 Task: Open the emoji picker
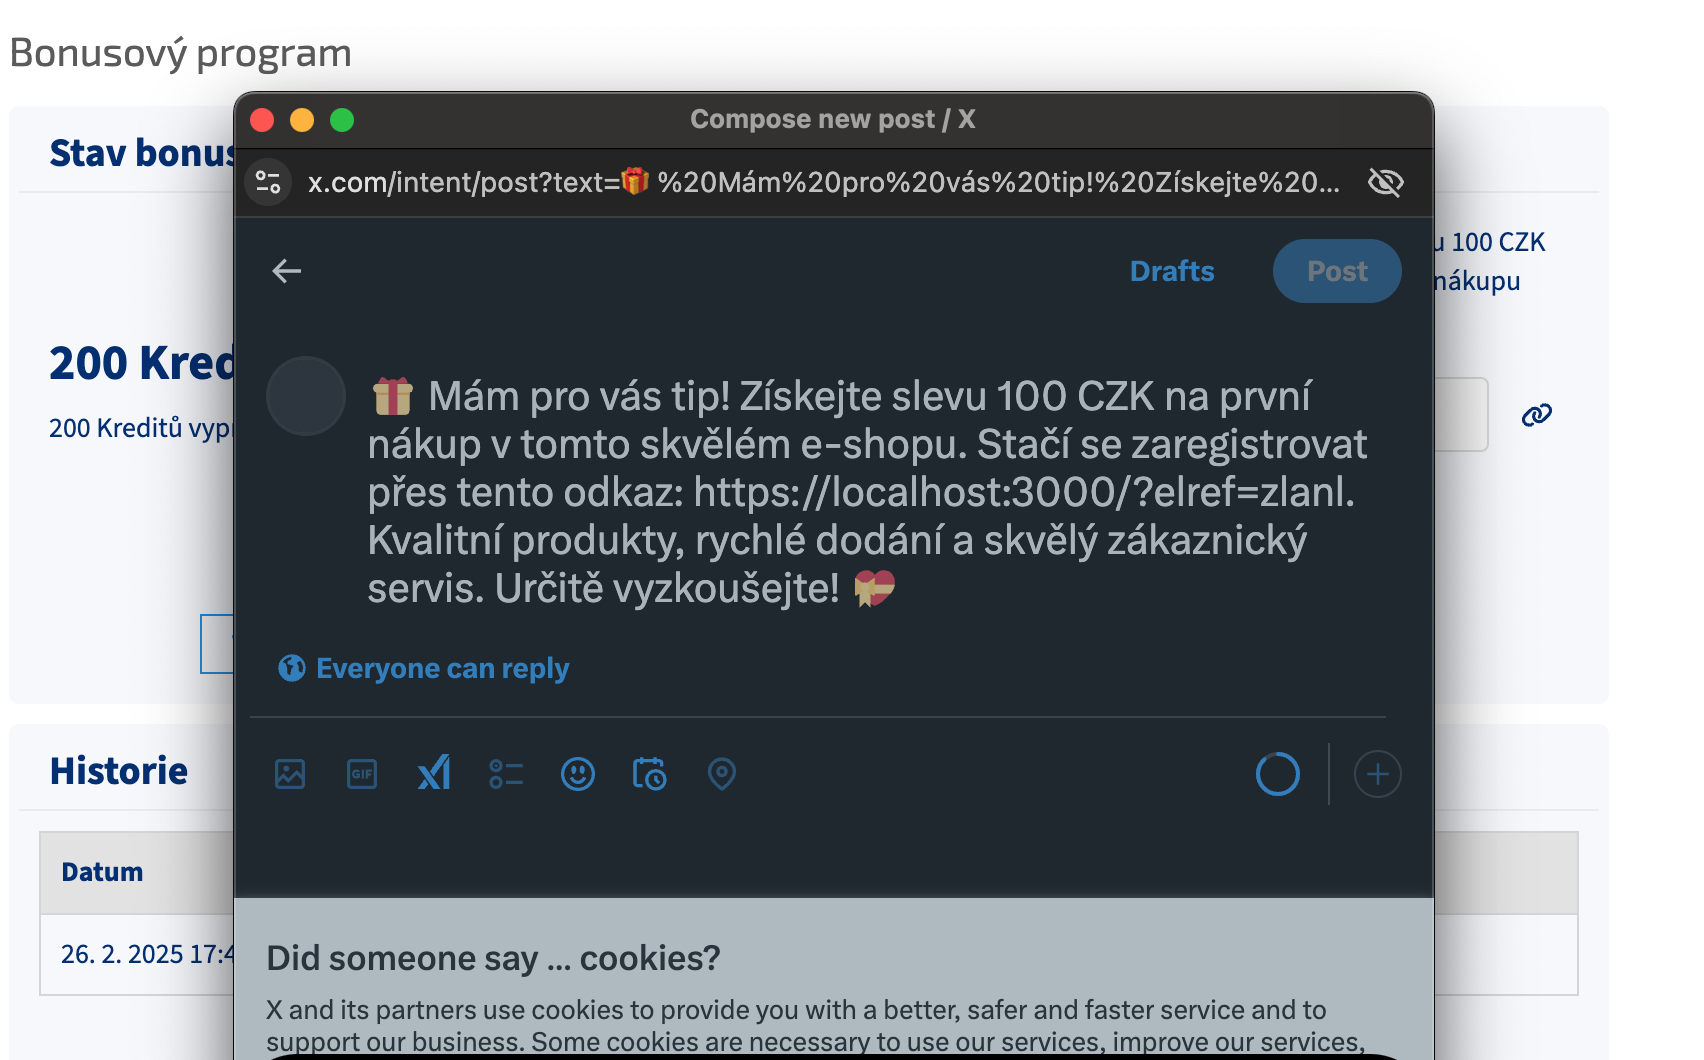pos(578,774)
